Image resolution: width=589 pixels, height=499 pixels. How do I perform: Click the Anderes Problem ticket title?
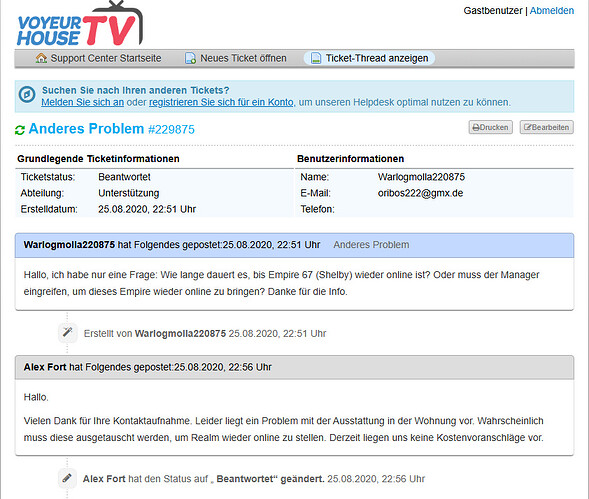pos(86,129)
